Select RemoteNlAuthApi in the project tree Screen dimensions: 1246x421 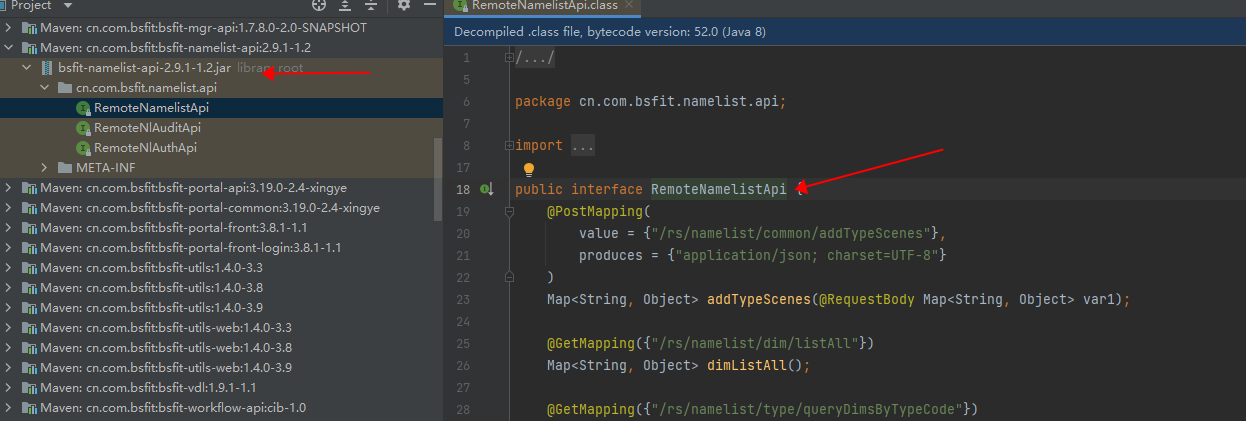click(x=145, y=147)
